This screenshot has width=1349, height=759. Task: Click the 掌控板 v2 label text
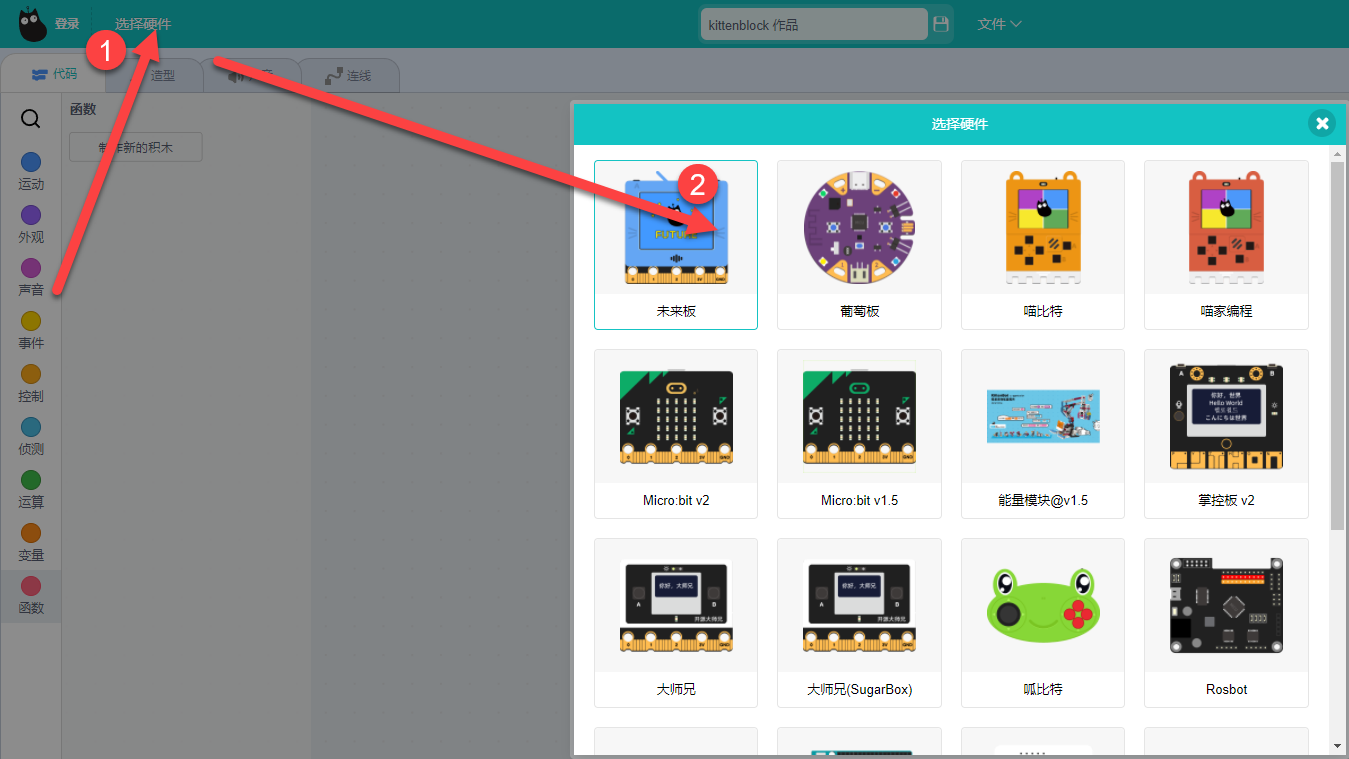[x=1226, y=500]
